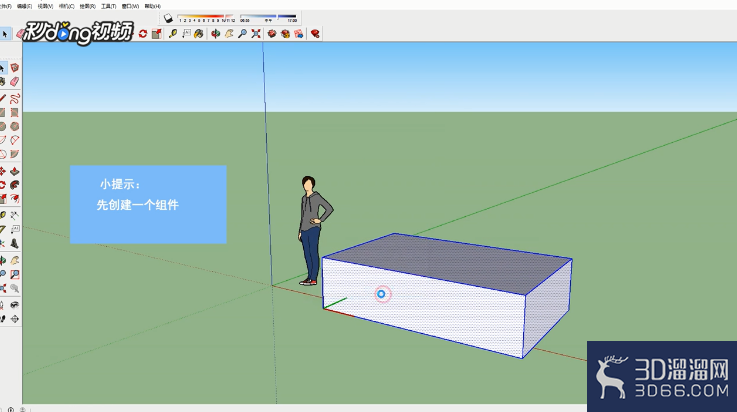Select the Rotate tool in left toolbar

pos(3,185)
